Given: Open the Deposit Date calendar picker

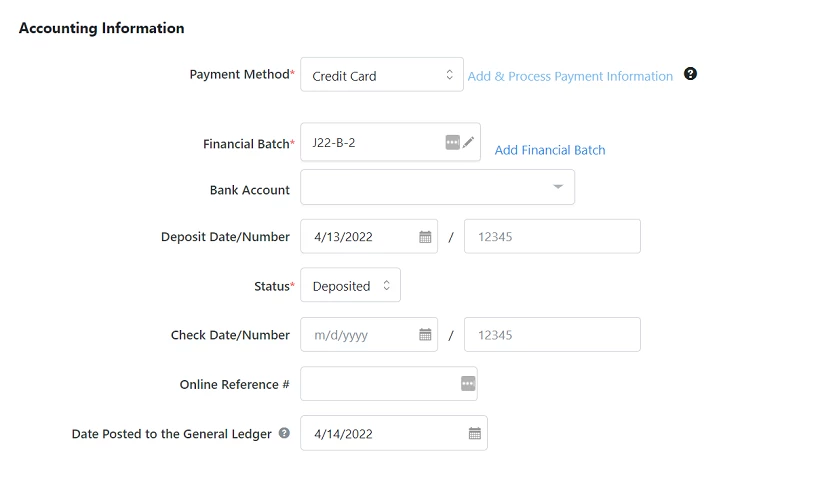Looking at the screenshot, I should 425,237.
